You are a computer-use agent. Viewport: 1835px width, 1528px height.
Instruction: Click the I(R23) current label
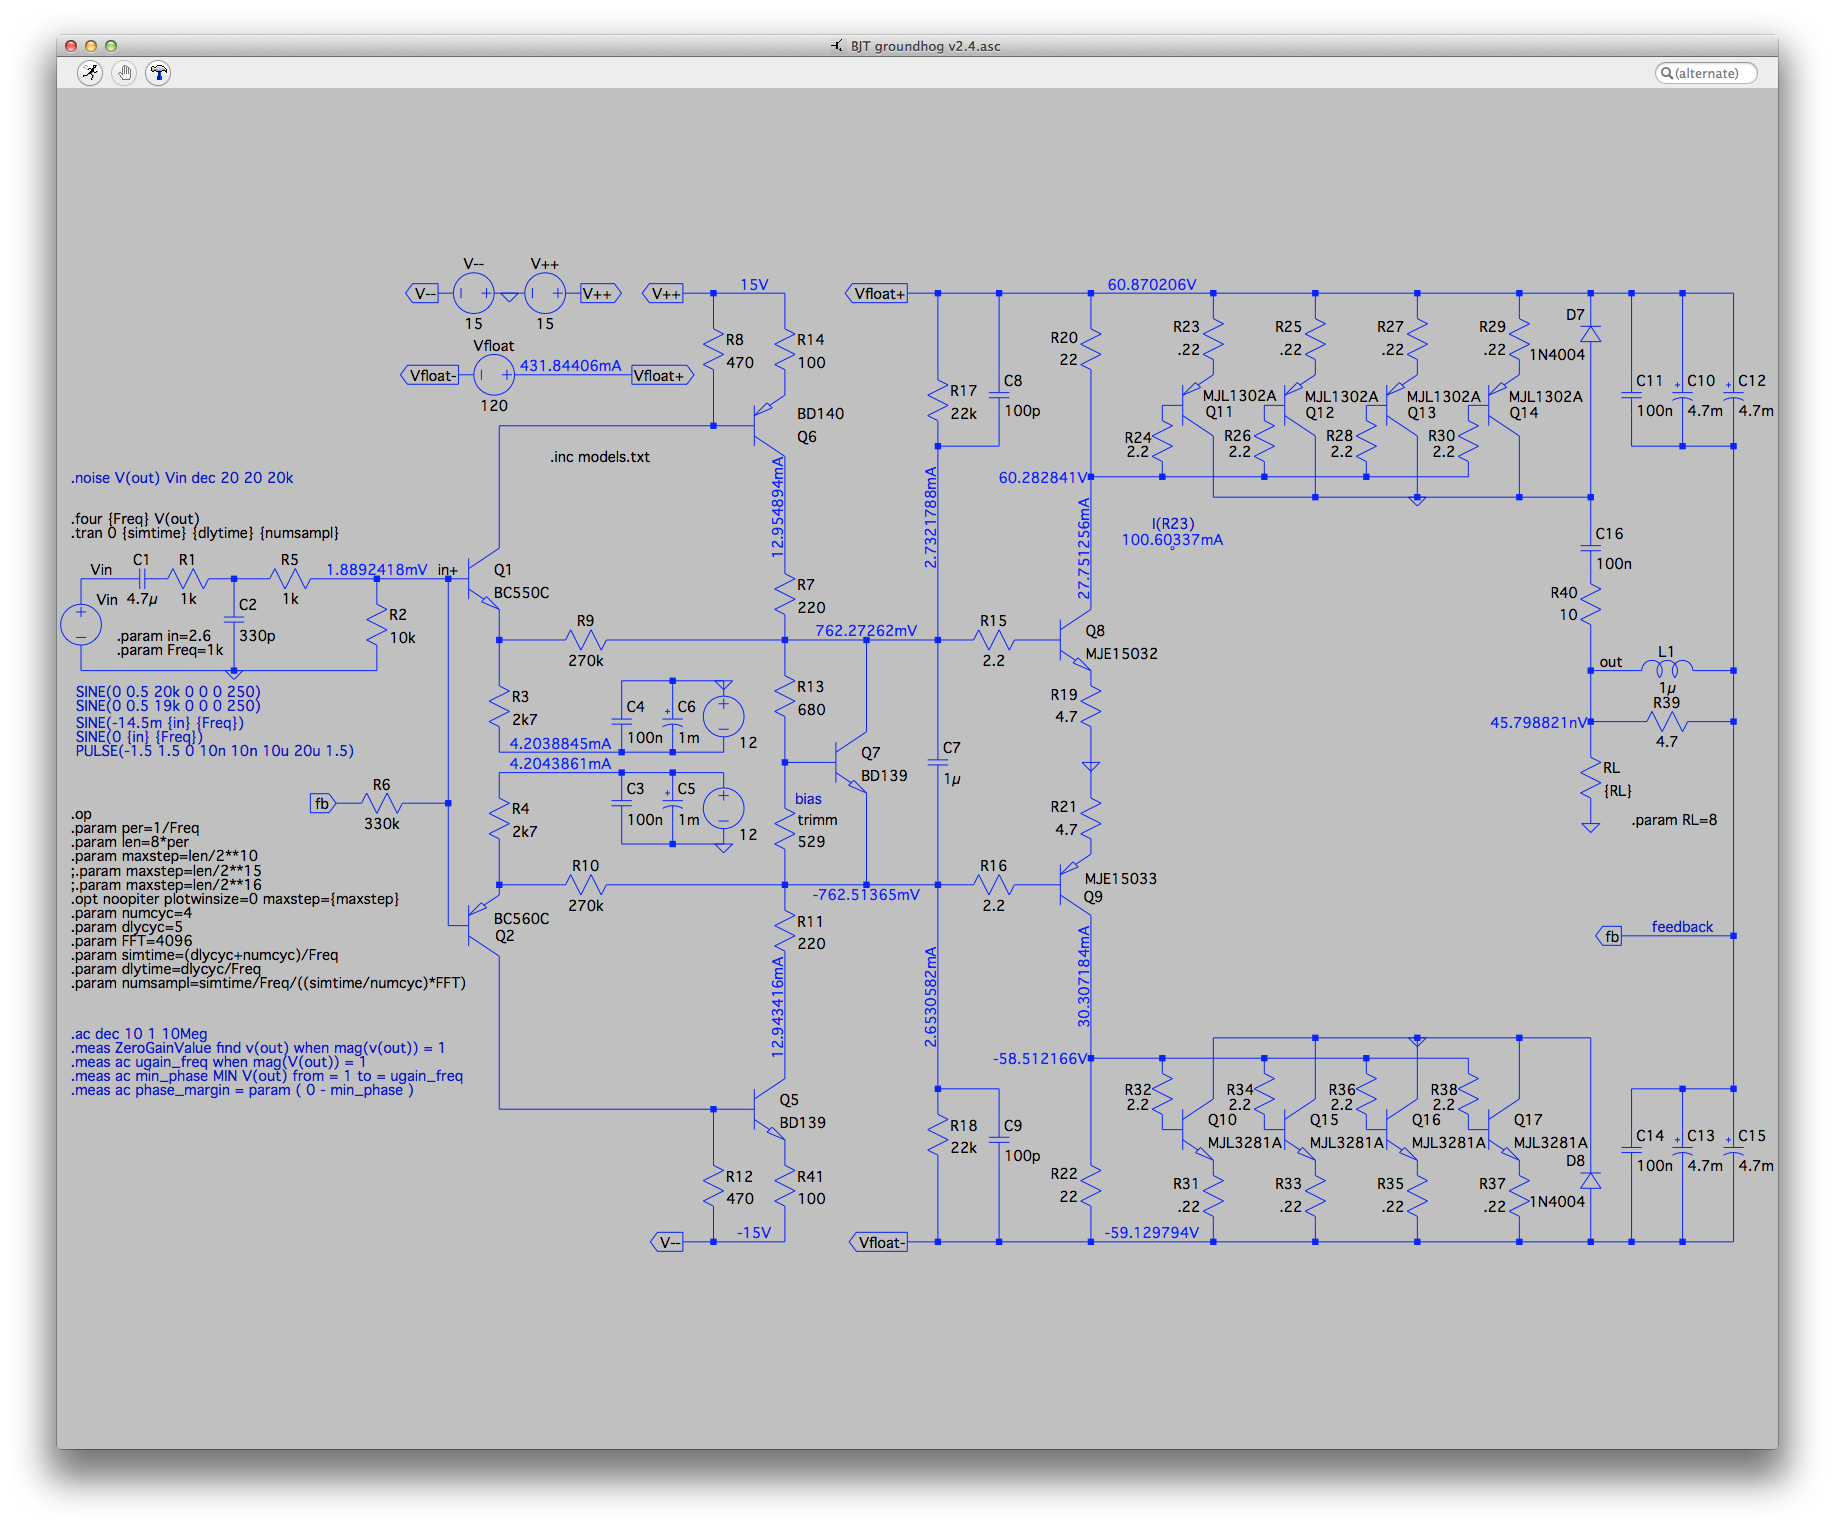tap(1172, 524)
